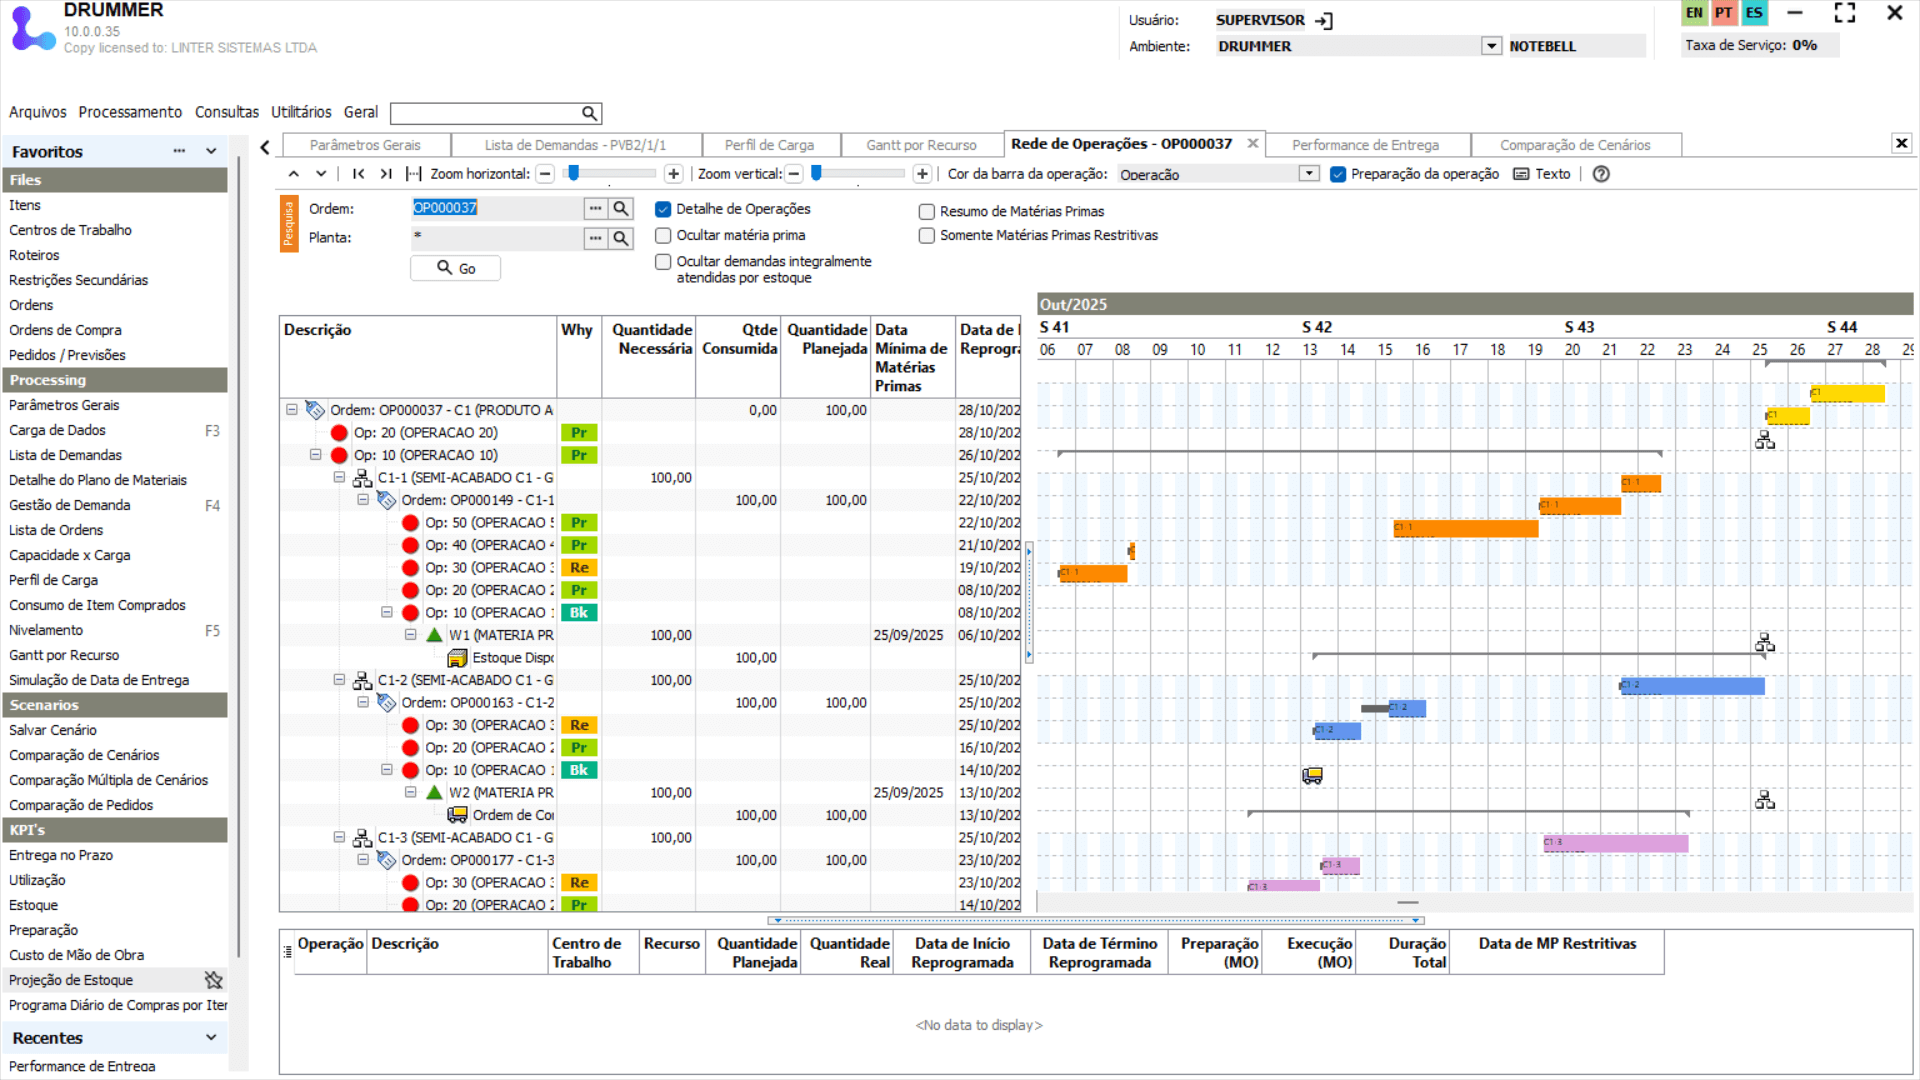The height and width of the screenshot is (1080, 1920).
Task: Click the logout icon next to SUPERVISOR
Action: tap(1324, 20)
